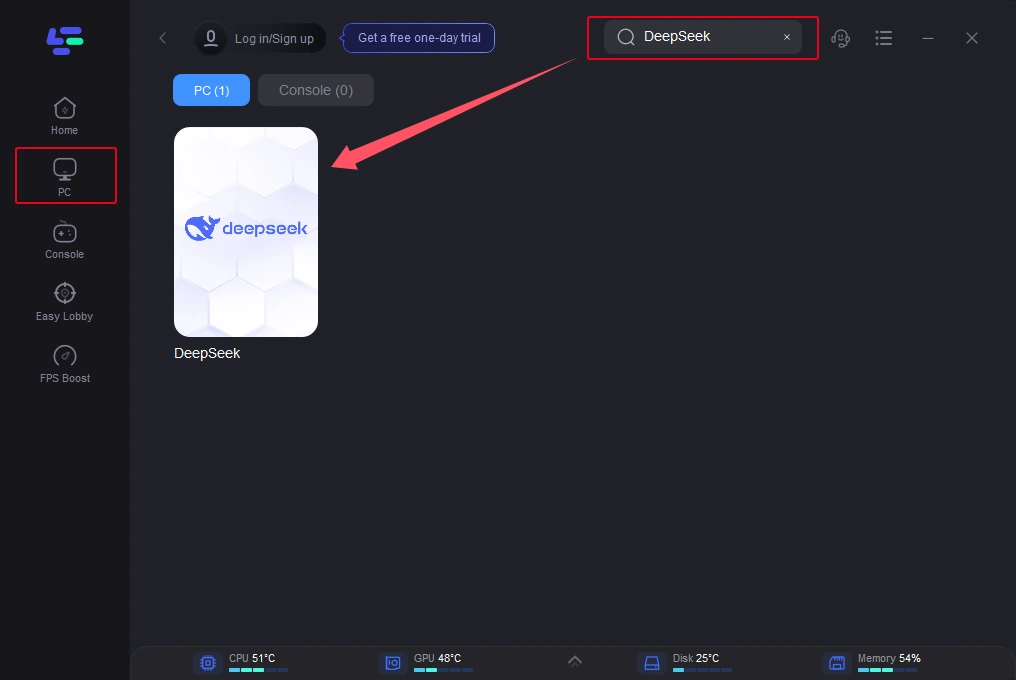Switch to the Console (0) tab
1016x680 pixels.
coord(316,90)
